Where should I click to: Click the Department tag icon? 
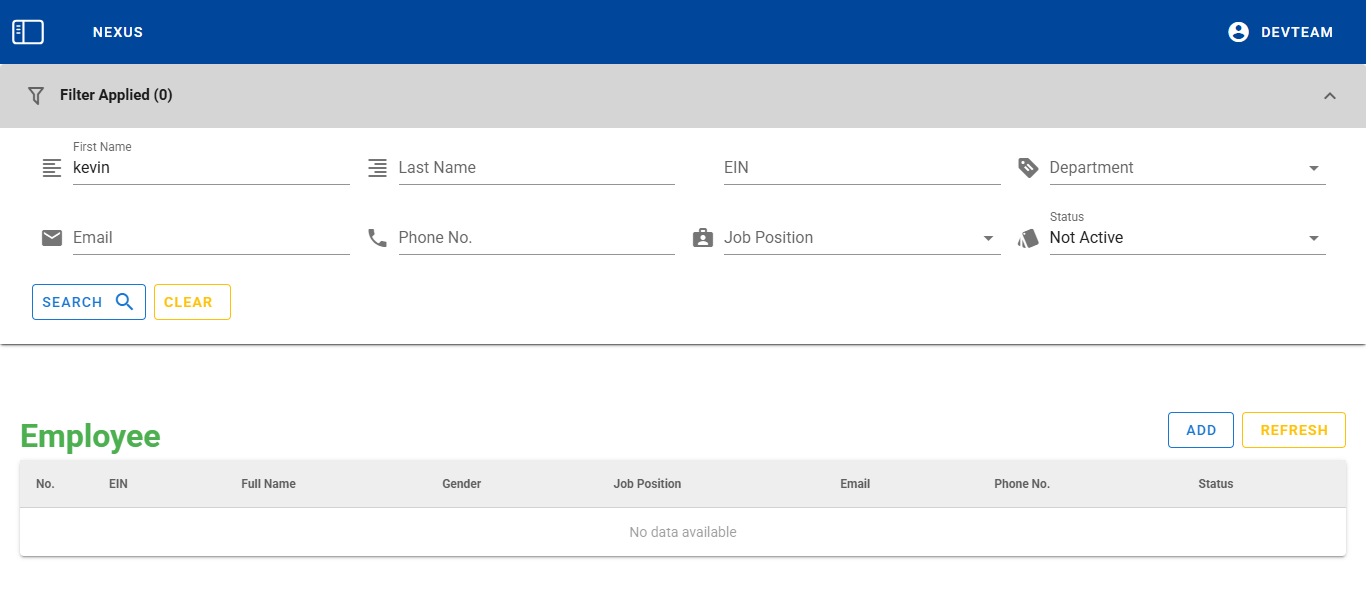(x=1028, y=168)
